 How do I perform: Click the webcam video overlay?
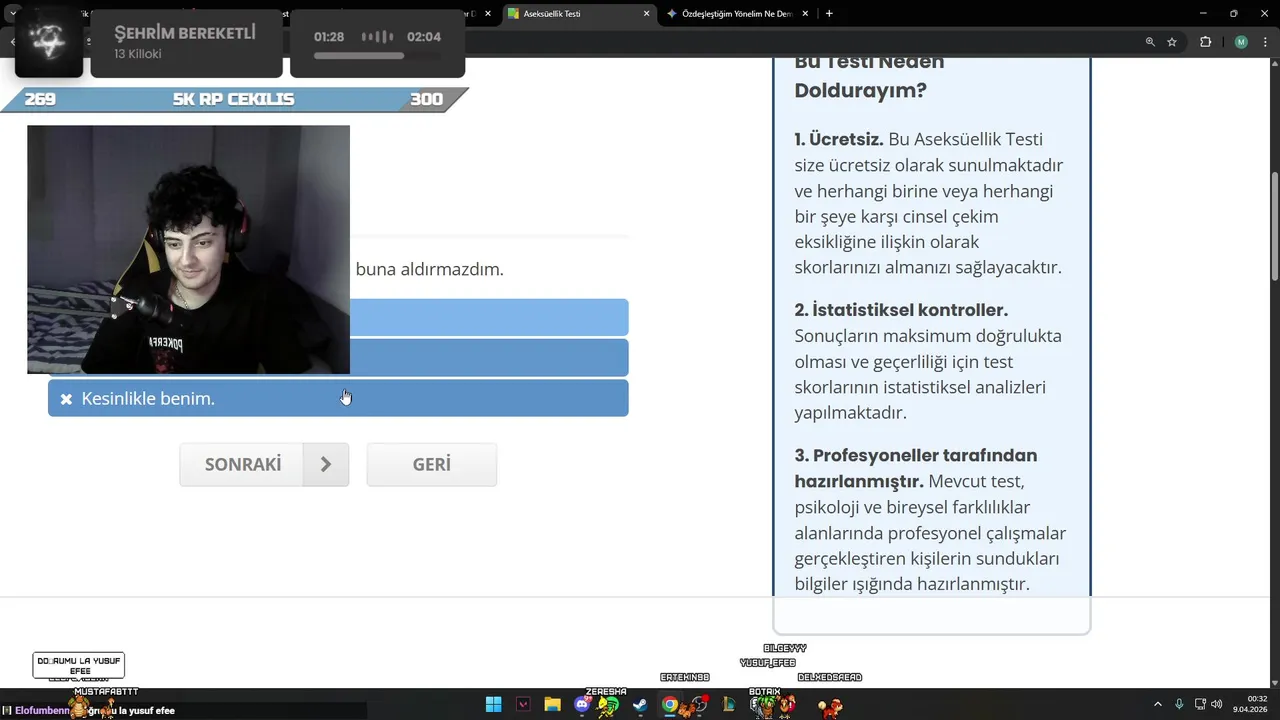(188, 250)
